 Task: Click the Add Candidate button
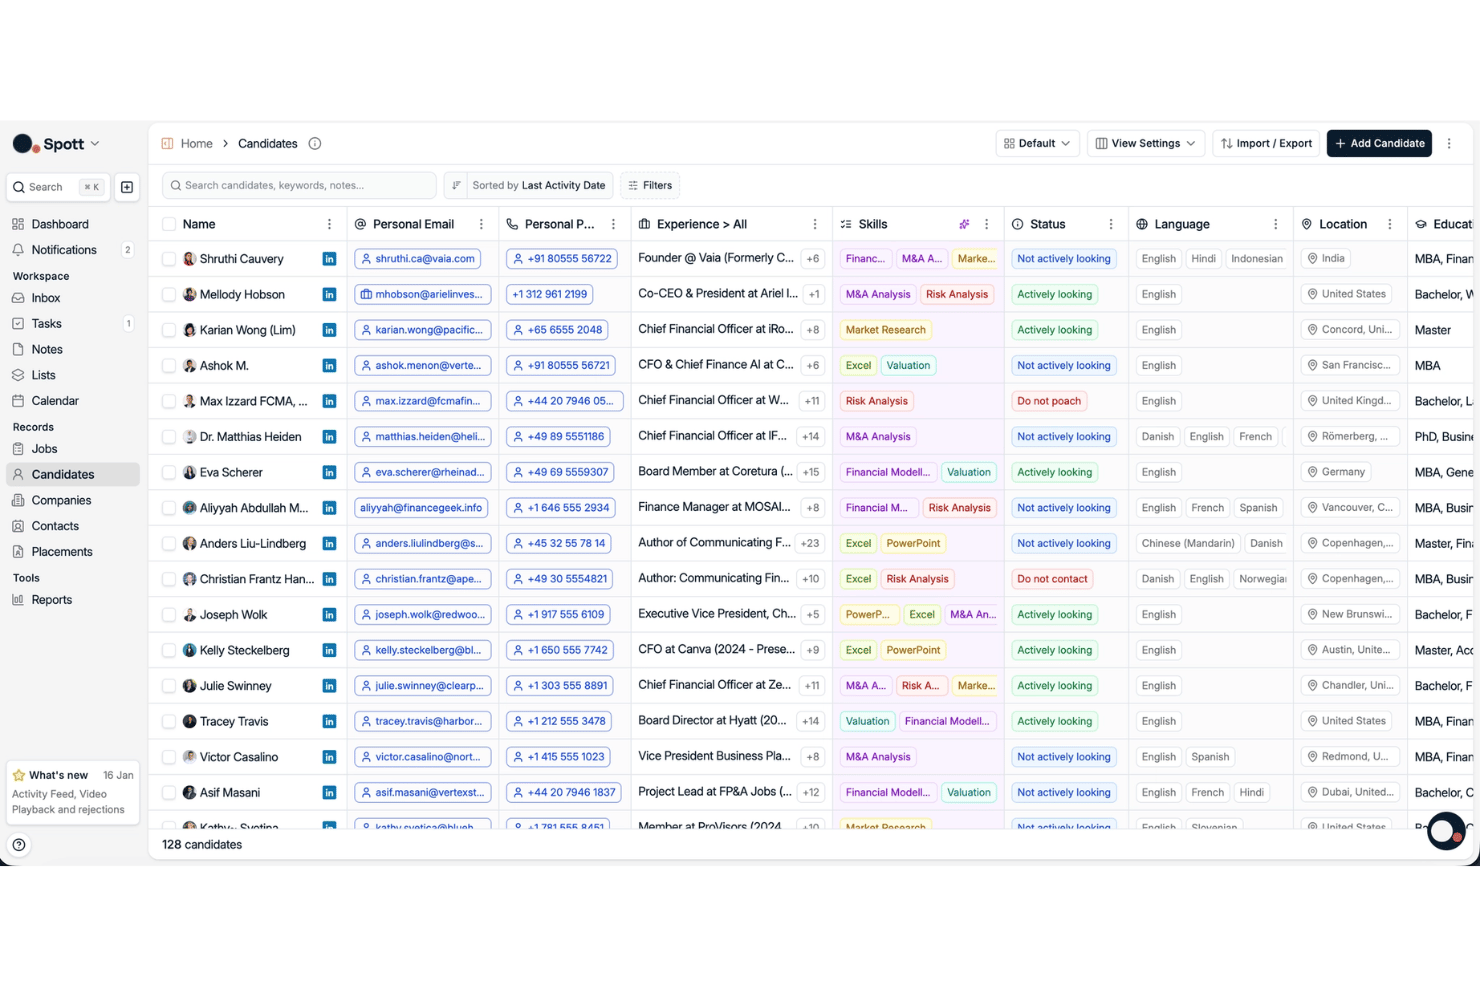point(1379,144)
